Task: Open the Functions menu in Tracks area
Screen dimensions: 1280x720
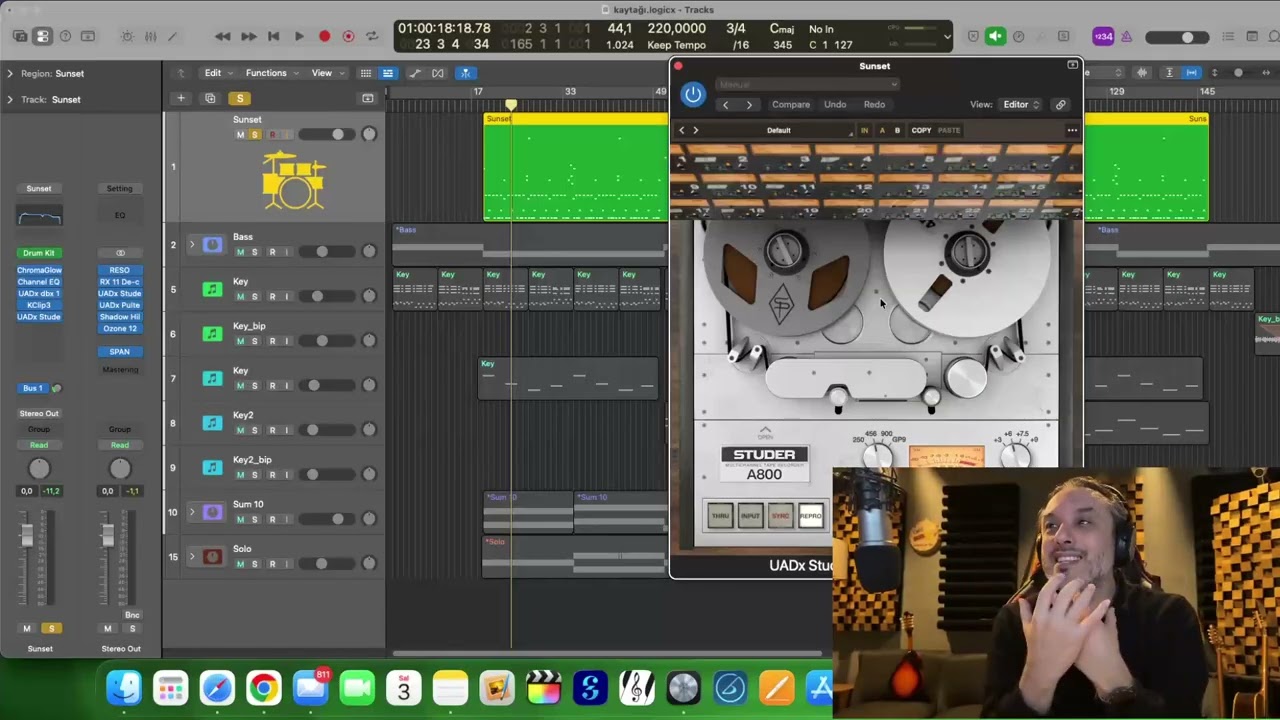Action: point(271,73)
